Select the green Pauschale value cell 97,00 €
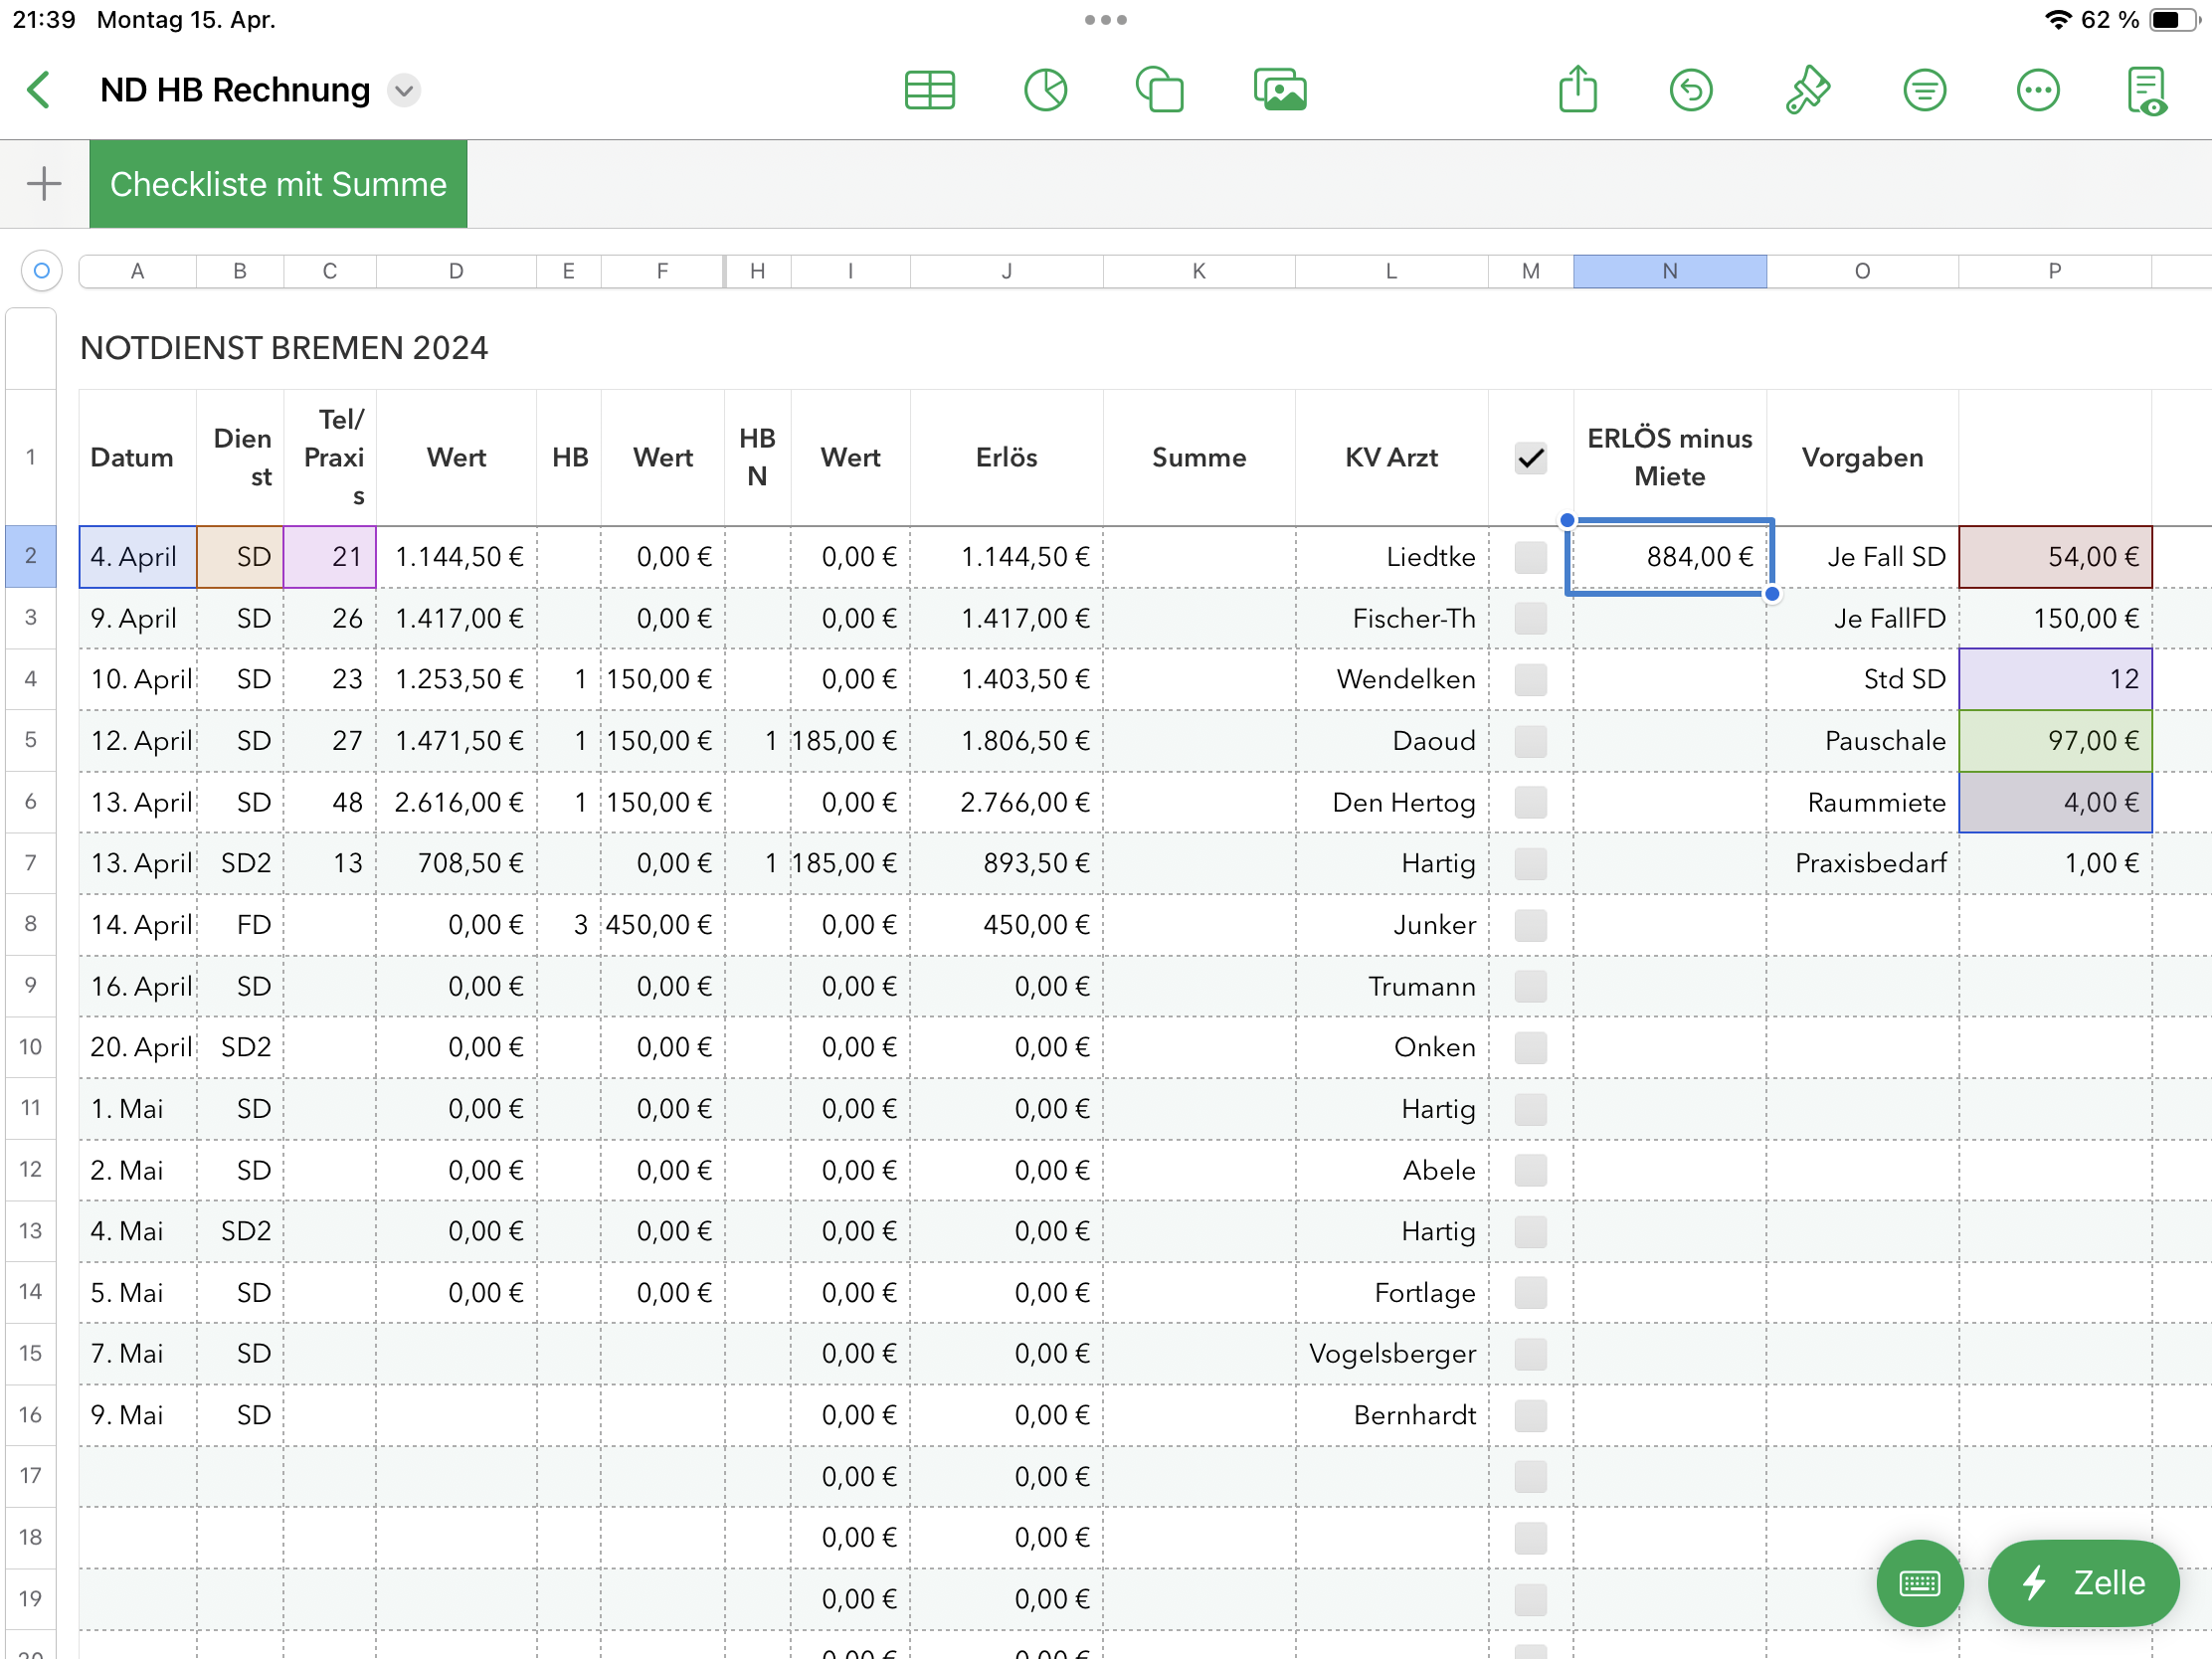Viewport: 2212px width, 1659px height. 2054,741
